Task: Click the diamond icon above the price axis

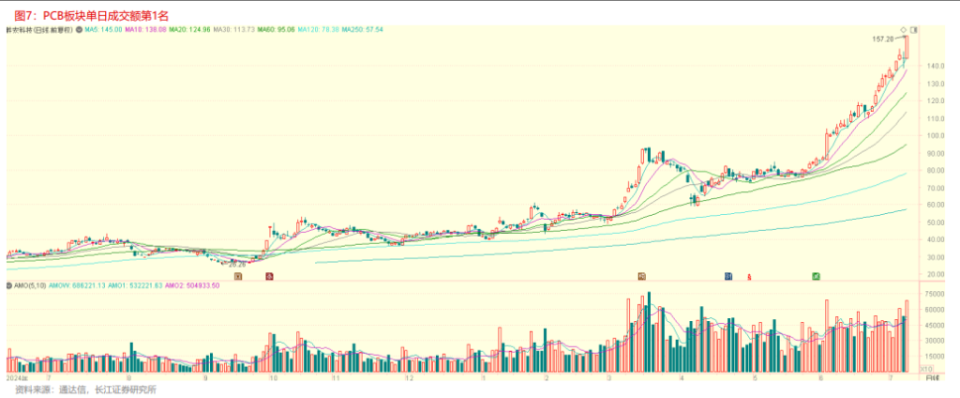Action: 903,29
